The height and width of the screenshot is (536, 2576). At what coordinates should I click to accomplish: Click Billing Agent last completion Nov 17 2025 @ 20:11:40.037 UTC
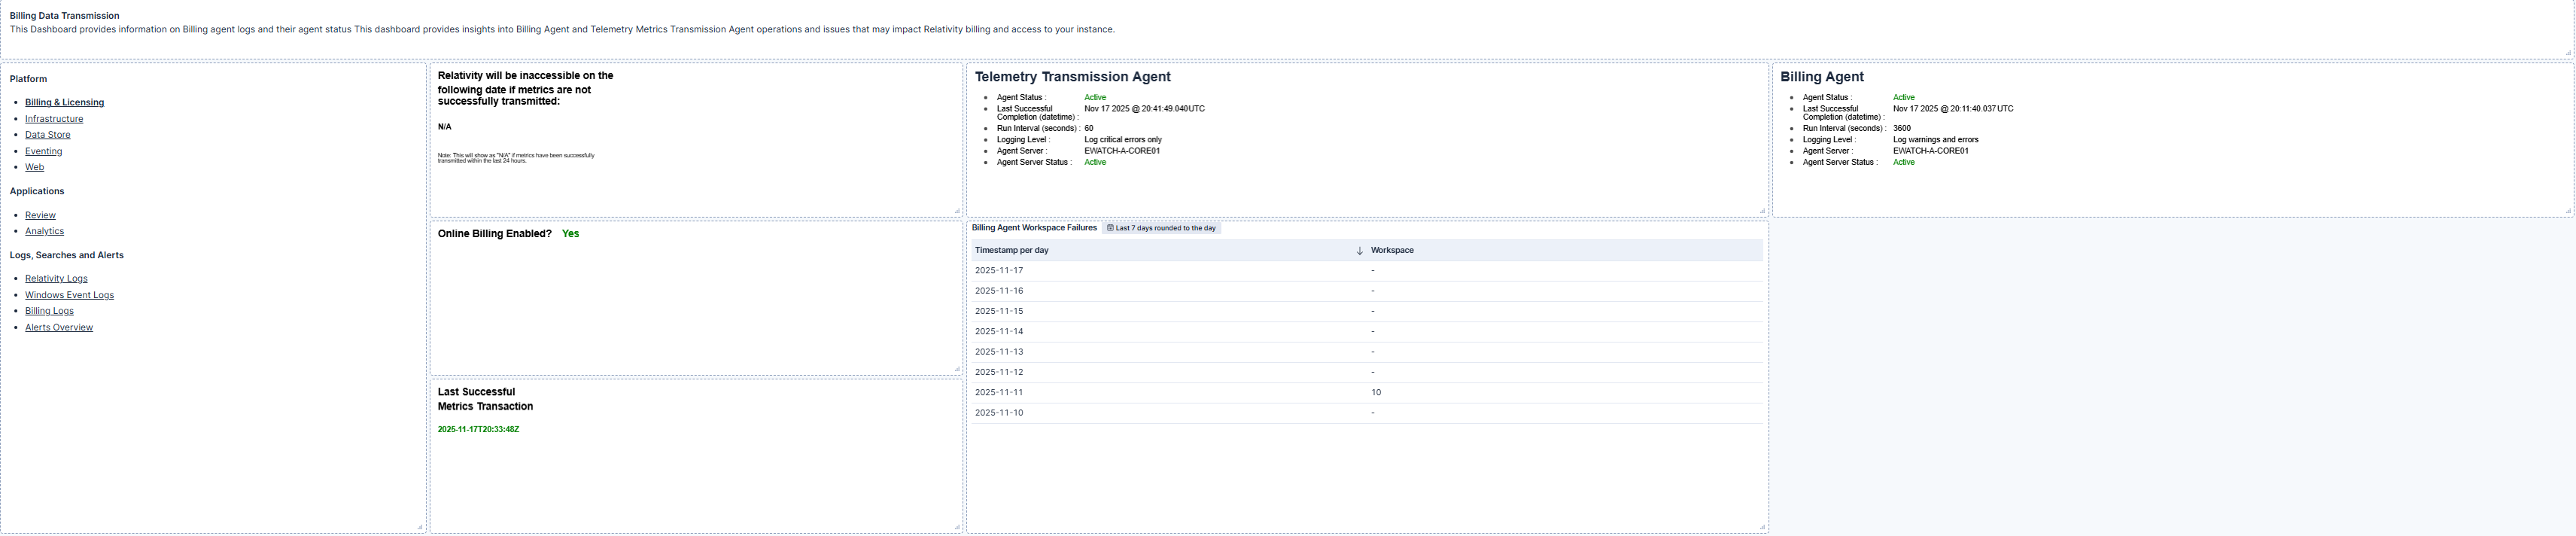click(1953, 109)
